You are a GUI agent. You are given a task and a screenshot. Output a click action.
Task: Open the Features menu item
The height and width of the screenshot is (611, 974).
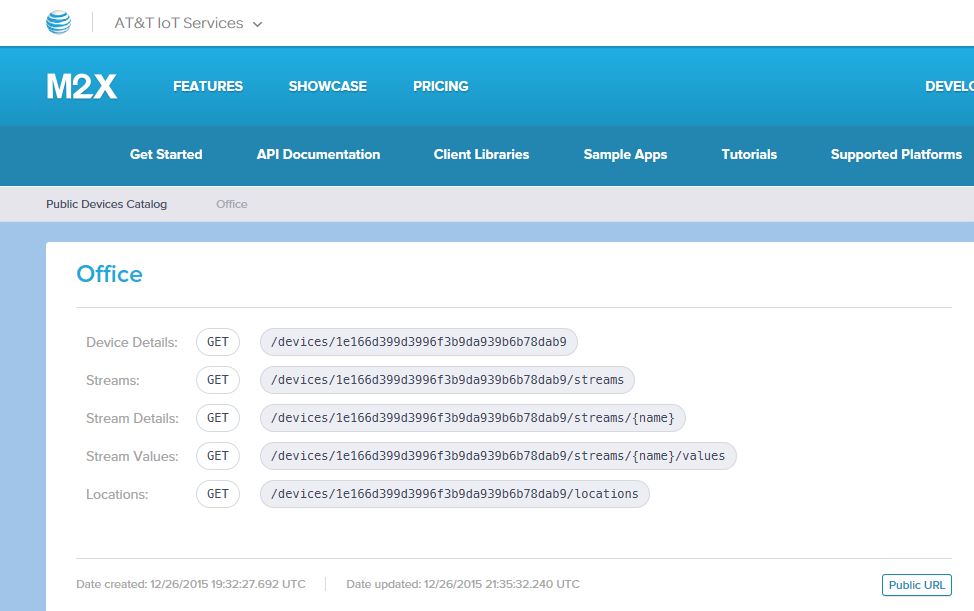[208, 87]
